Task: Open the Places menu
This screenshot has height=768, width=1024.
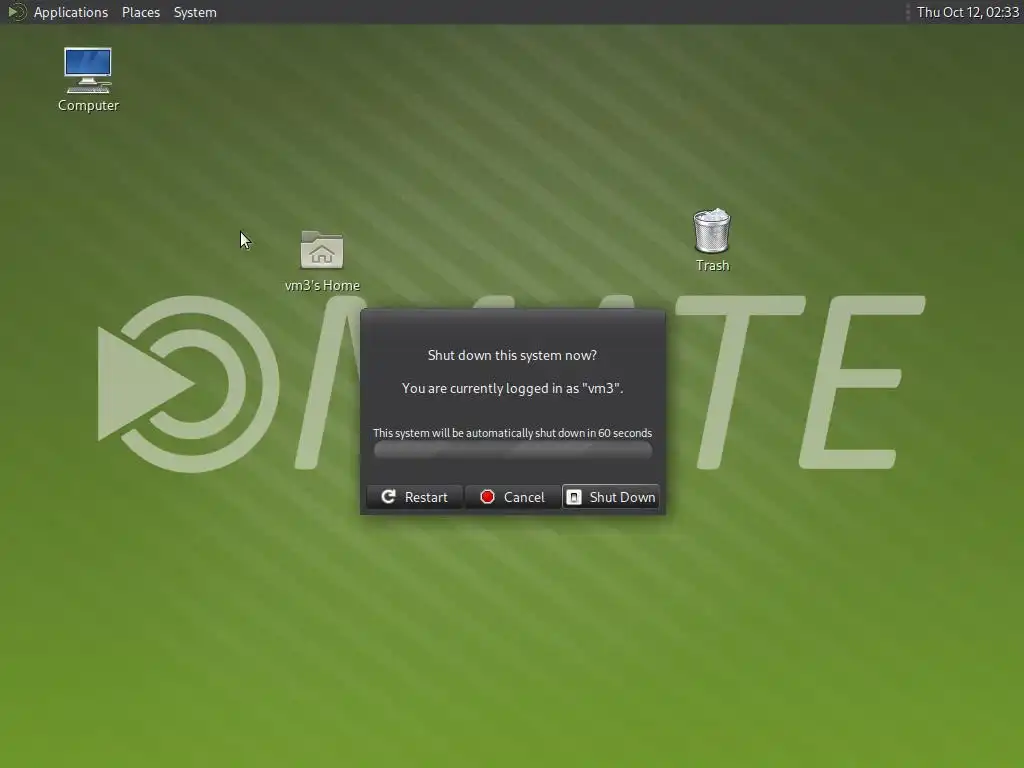Action: coord(140,12)
